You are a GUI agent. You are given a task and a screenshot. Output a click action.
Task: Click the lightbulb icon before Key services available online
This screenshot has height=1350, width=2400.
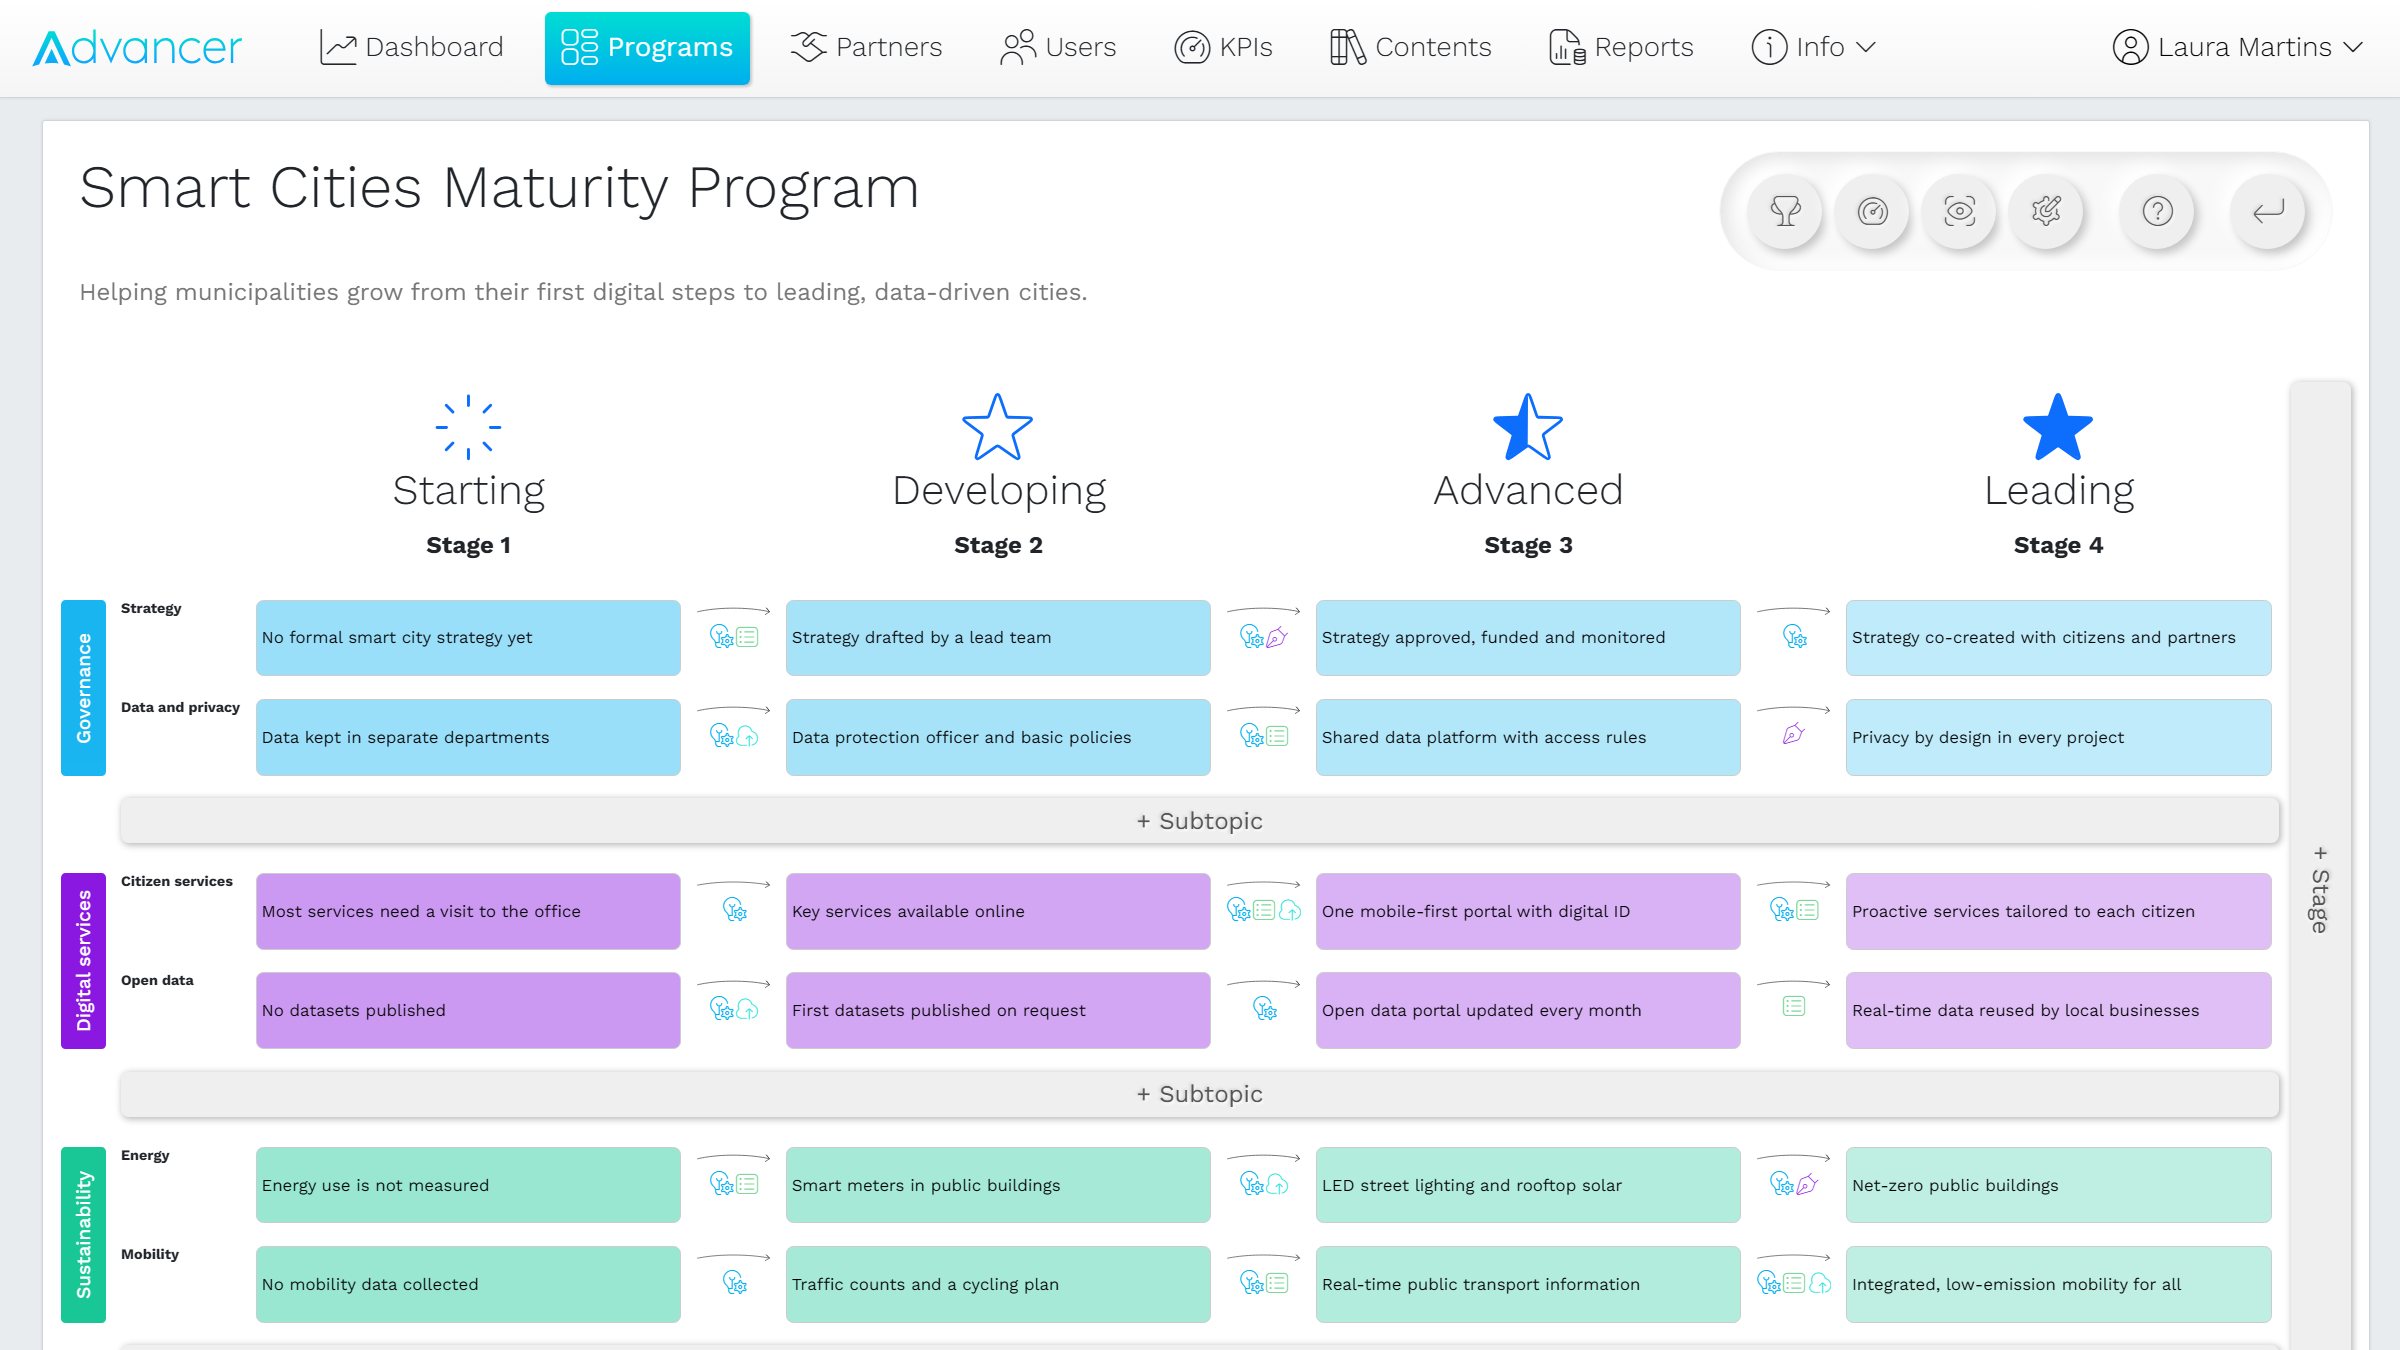735,910
